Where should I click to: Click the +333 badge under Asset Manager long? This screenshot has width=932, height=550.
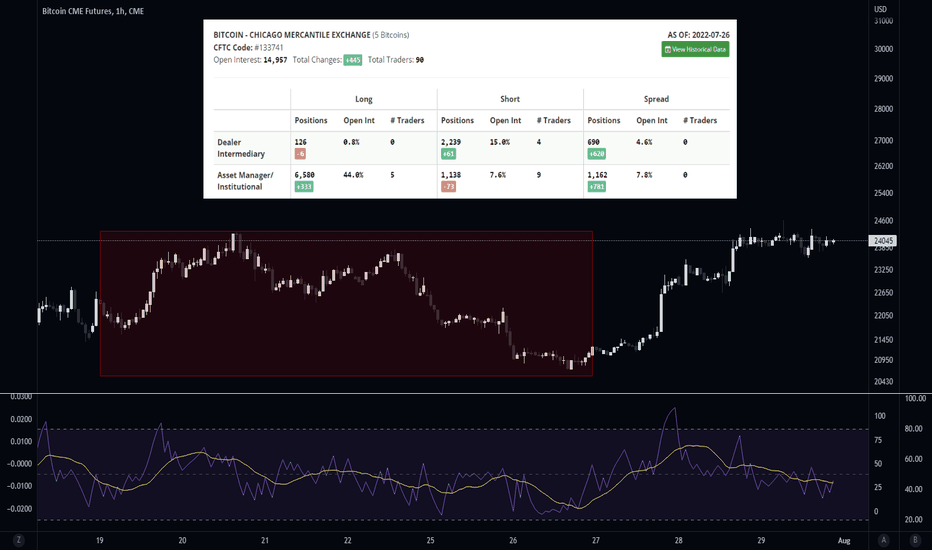point(304,187)
